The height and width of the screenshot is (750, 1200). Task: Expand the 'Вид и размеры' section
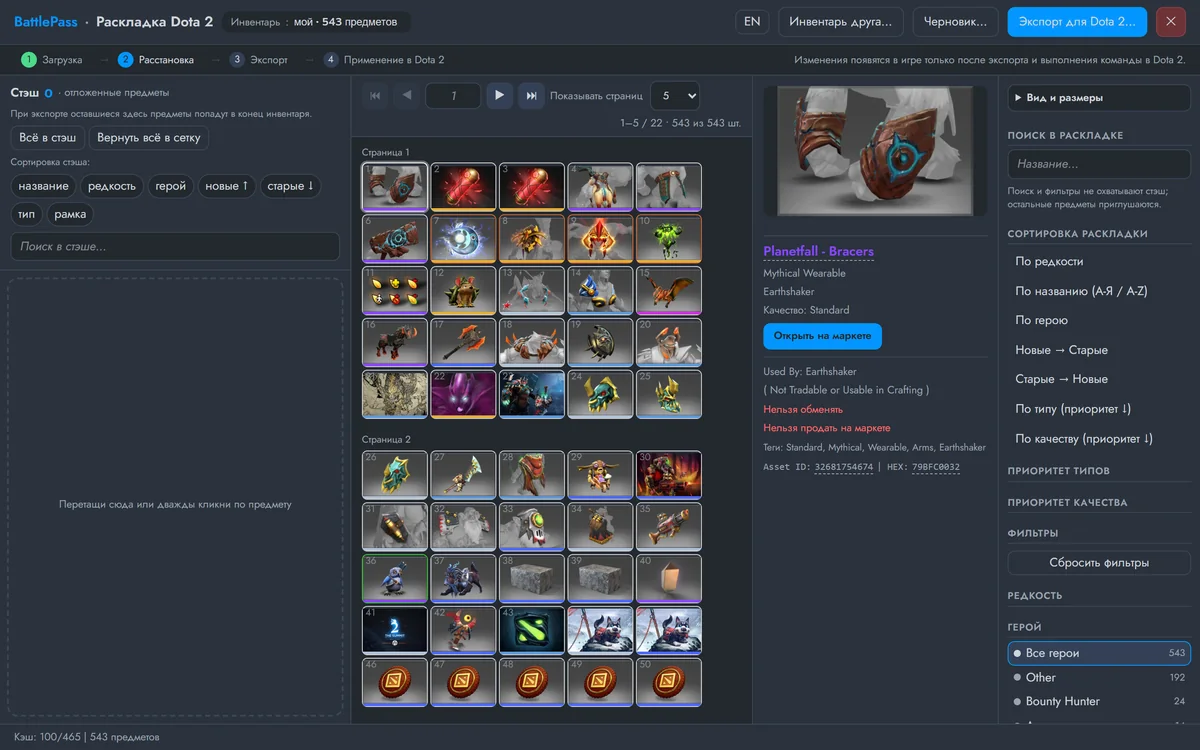point(1099,98)
